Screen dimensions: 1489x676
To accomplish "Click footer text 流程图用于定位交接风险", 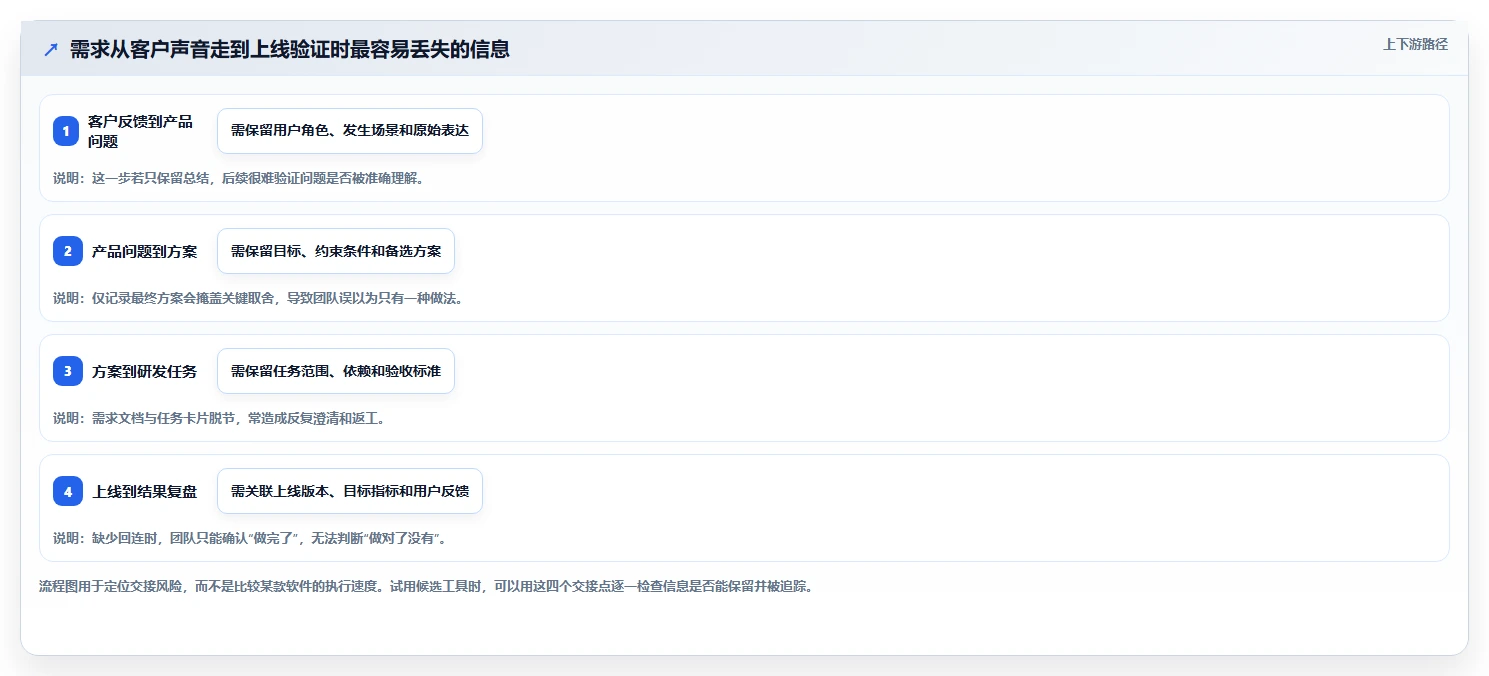I will tap(426, 586).
